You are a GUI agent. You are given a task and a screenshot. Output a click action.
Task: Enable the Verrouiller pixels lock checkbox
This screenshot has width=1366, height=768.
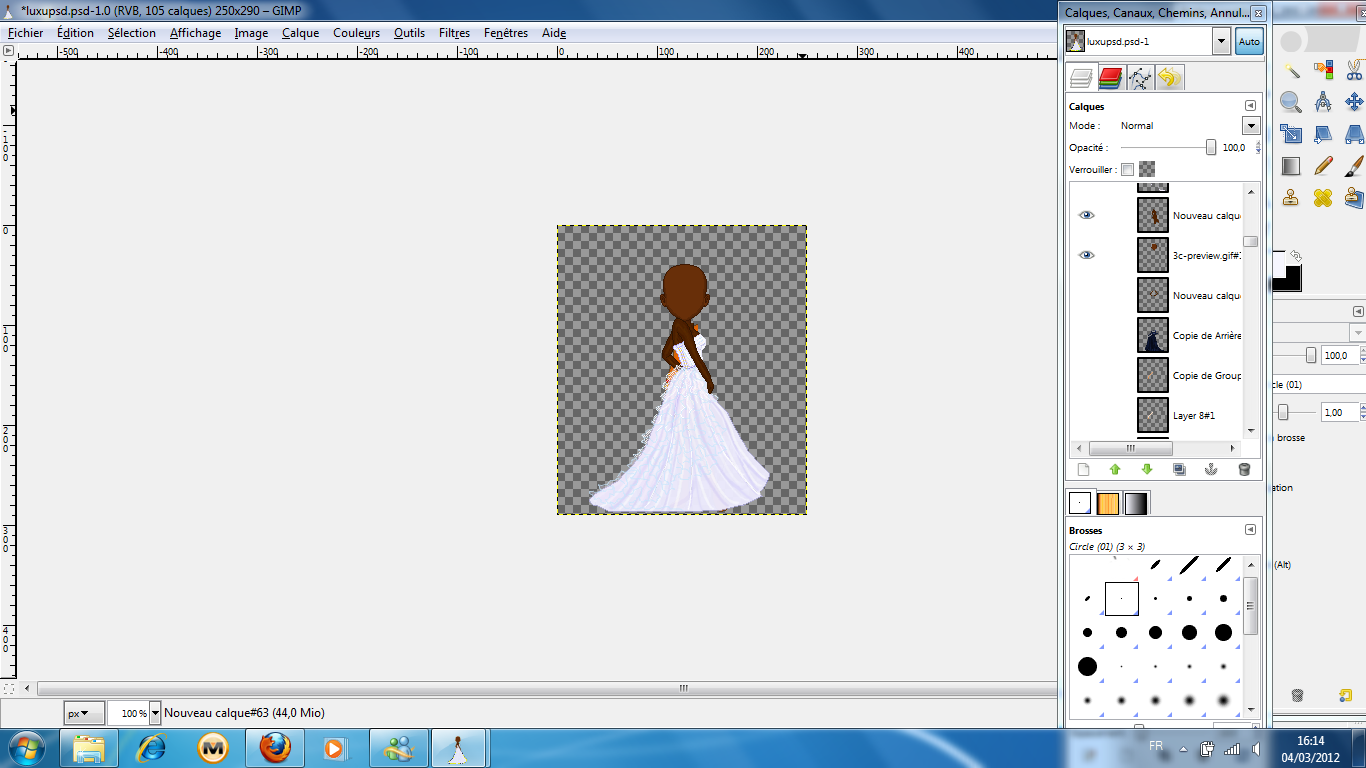tap(1128, 169)
